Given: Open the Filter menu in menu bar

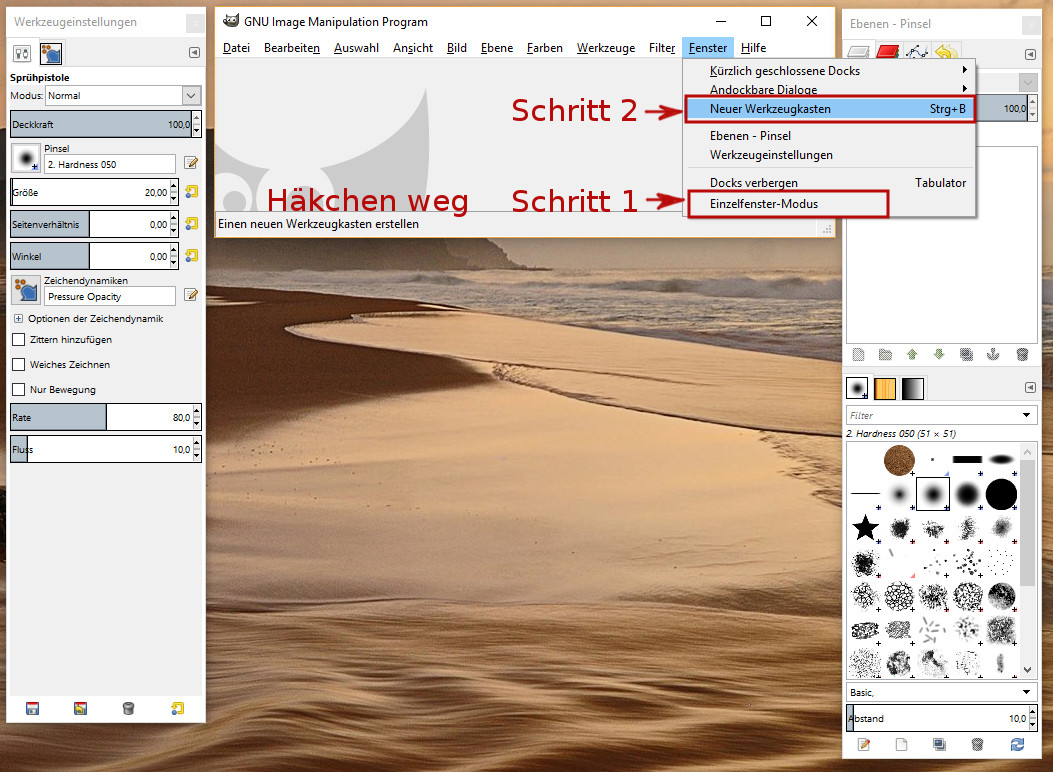Looking at the screenshot, I should click(662, 48).
